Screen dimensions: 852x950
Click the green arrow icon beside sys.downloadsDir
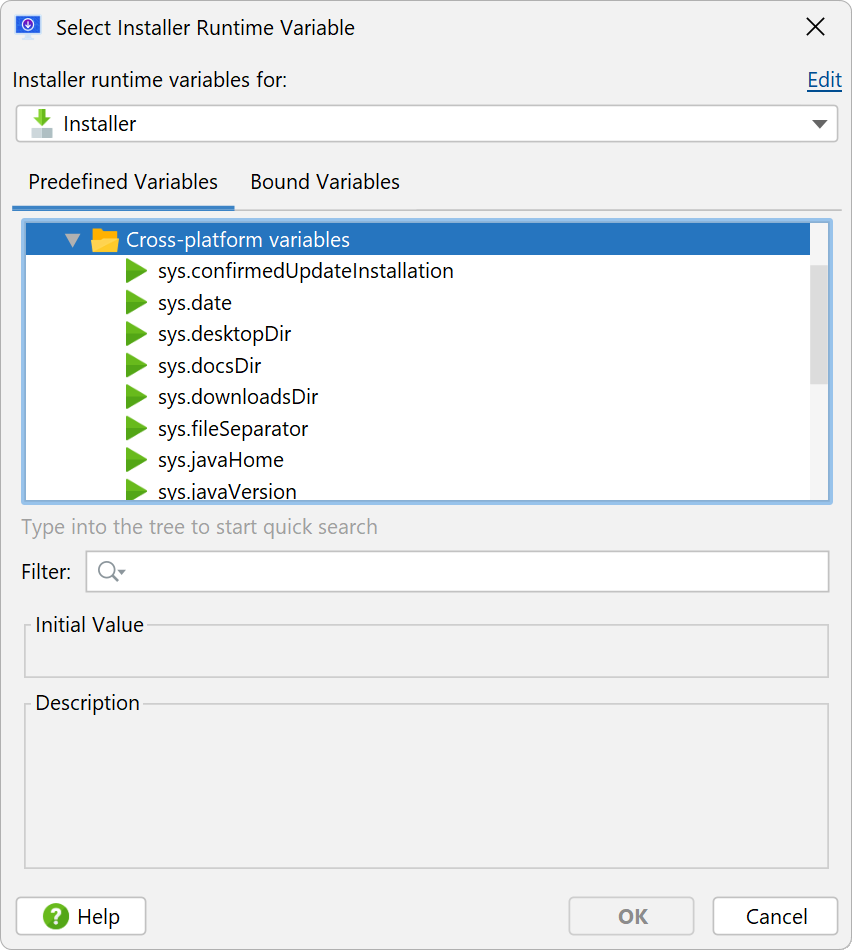(x=136, y=397)
